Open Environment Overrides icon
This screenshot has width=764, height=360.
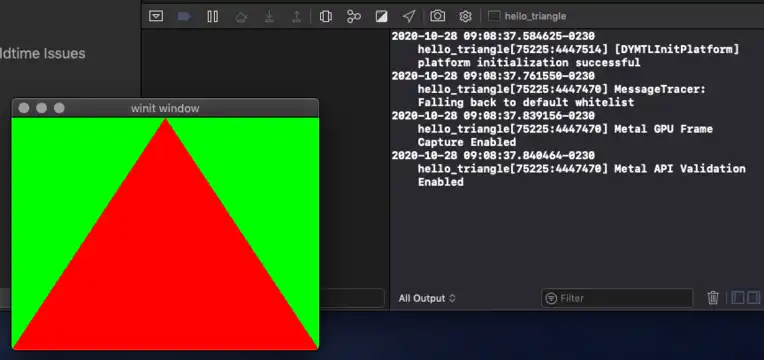382,17
